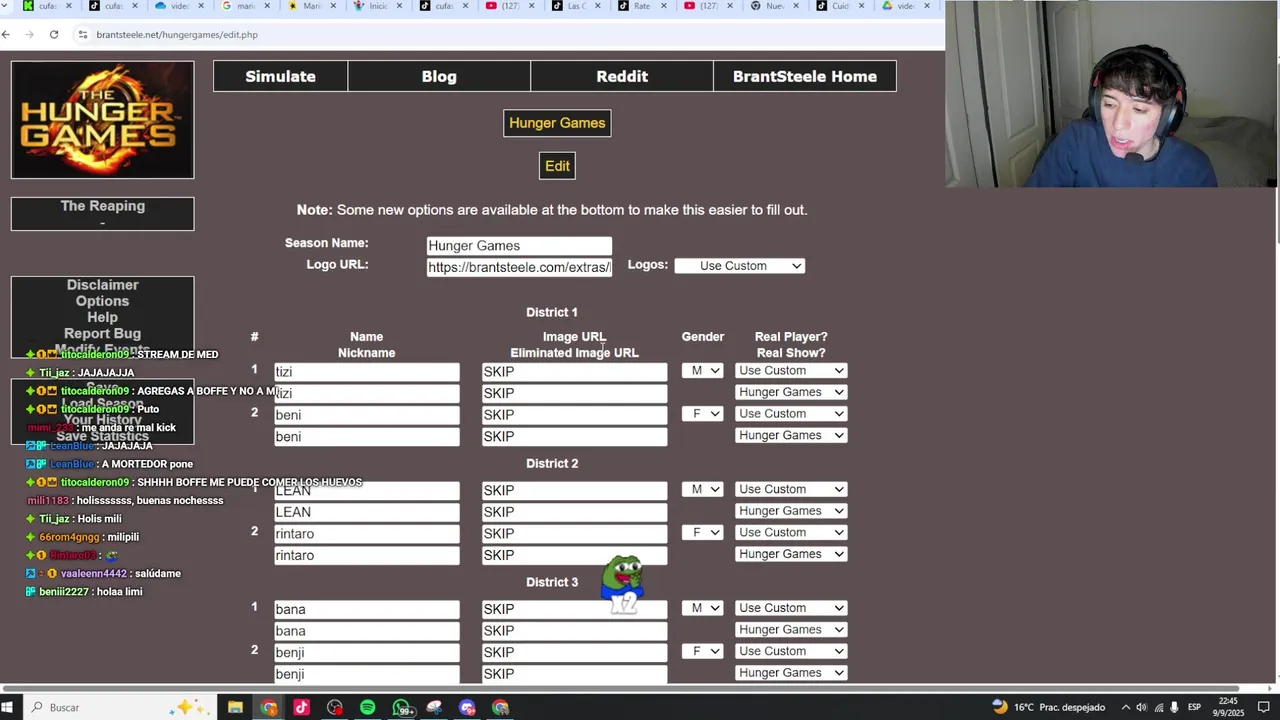Click the Pepe frog emote overlay
This screenshot has width=1280, height=720.
[623, 583]
